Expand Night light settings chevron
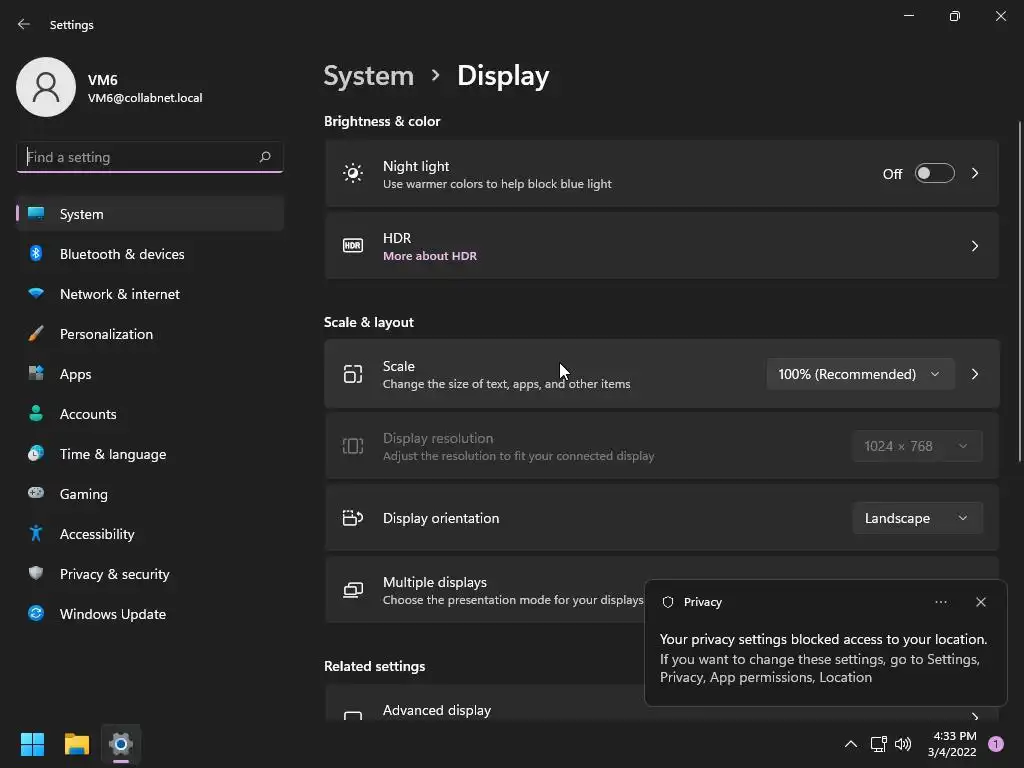The width and height of the screenshot is (1024, 768). point(975,174)
